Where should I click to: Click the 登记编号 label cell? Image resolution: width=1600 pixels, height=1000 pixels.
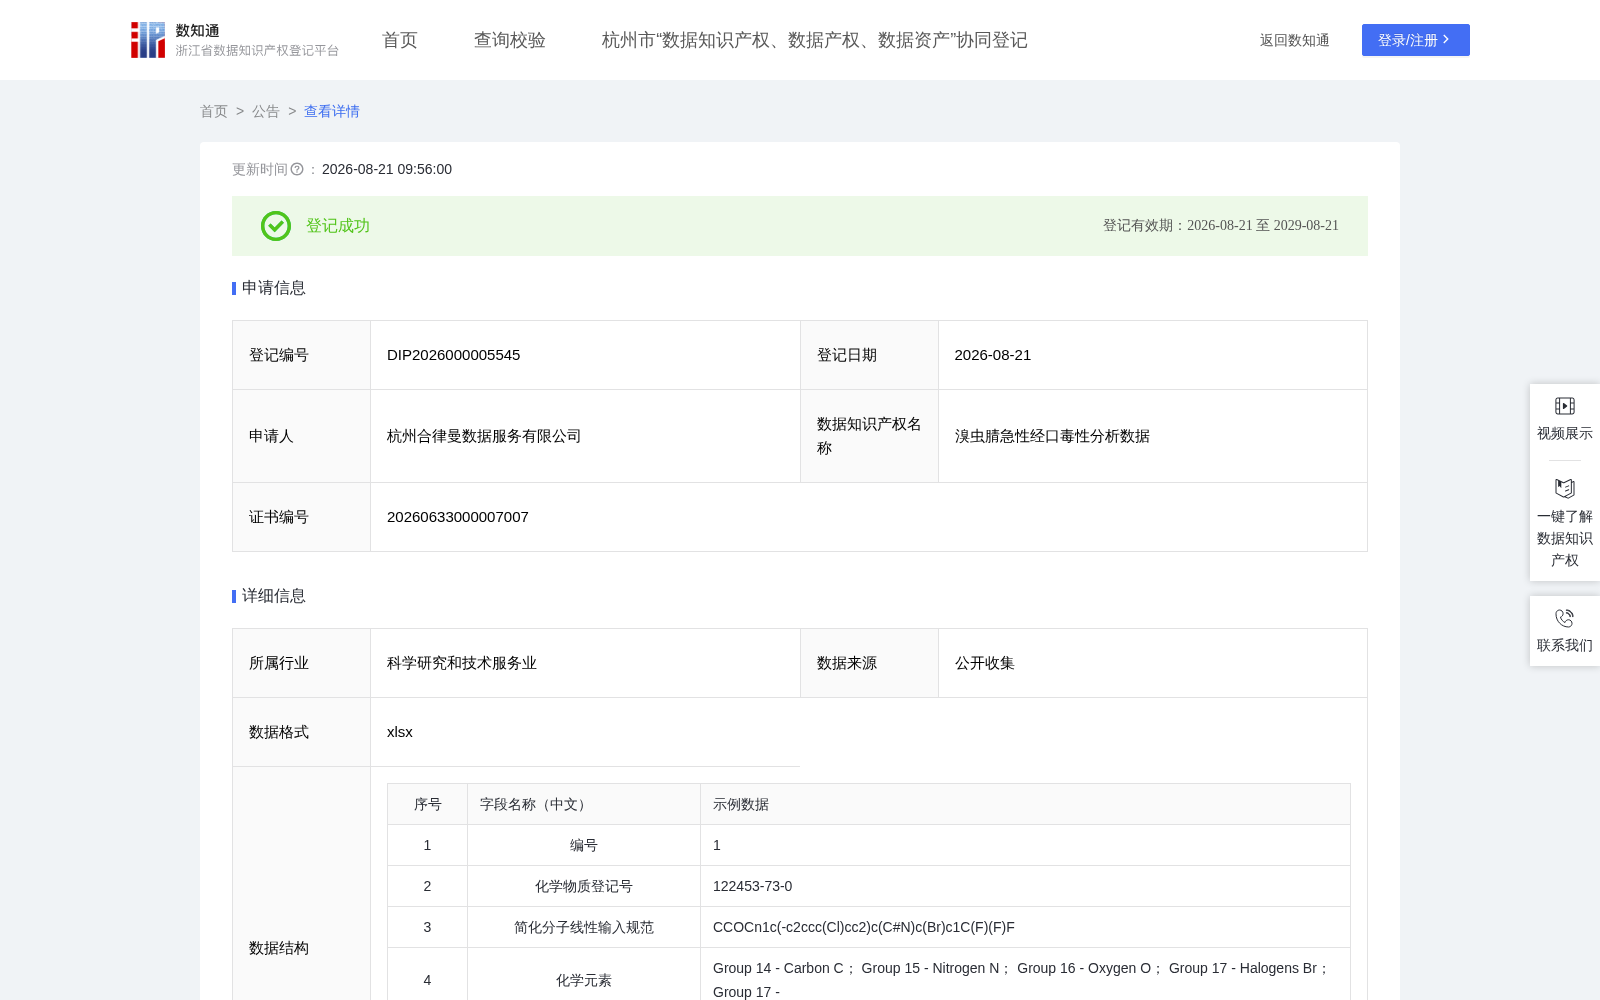point(302,355)
